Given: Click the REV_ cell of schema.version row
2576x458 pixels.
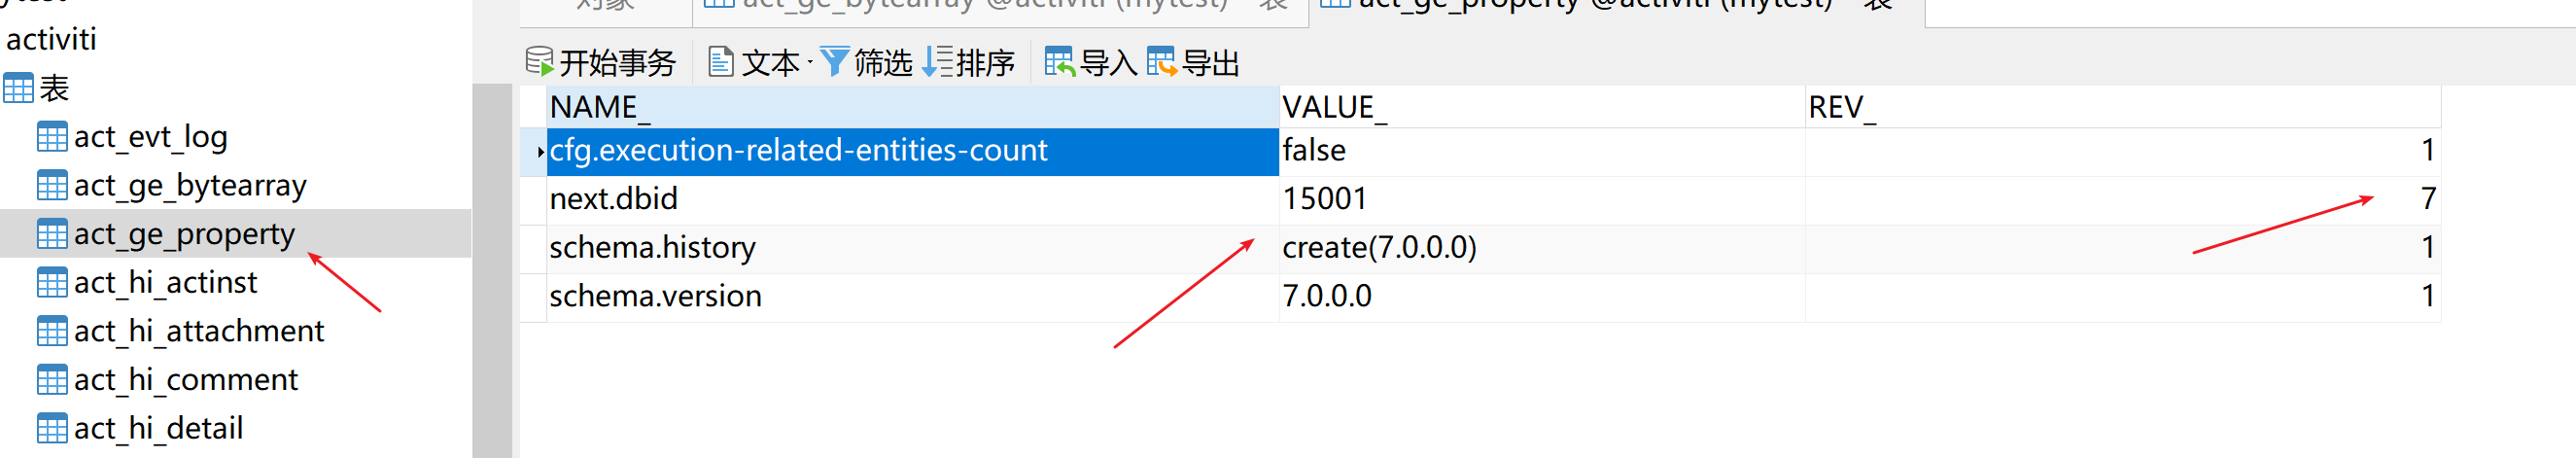Looking at the screenshot, I should [x=2123, y=297].
